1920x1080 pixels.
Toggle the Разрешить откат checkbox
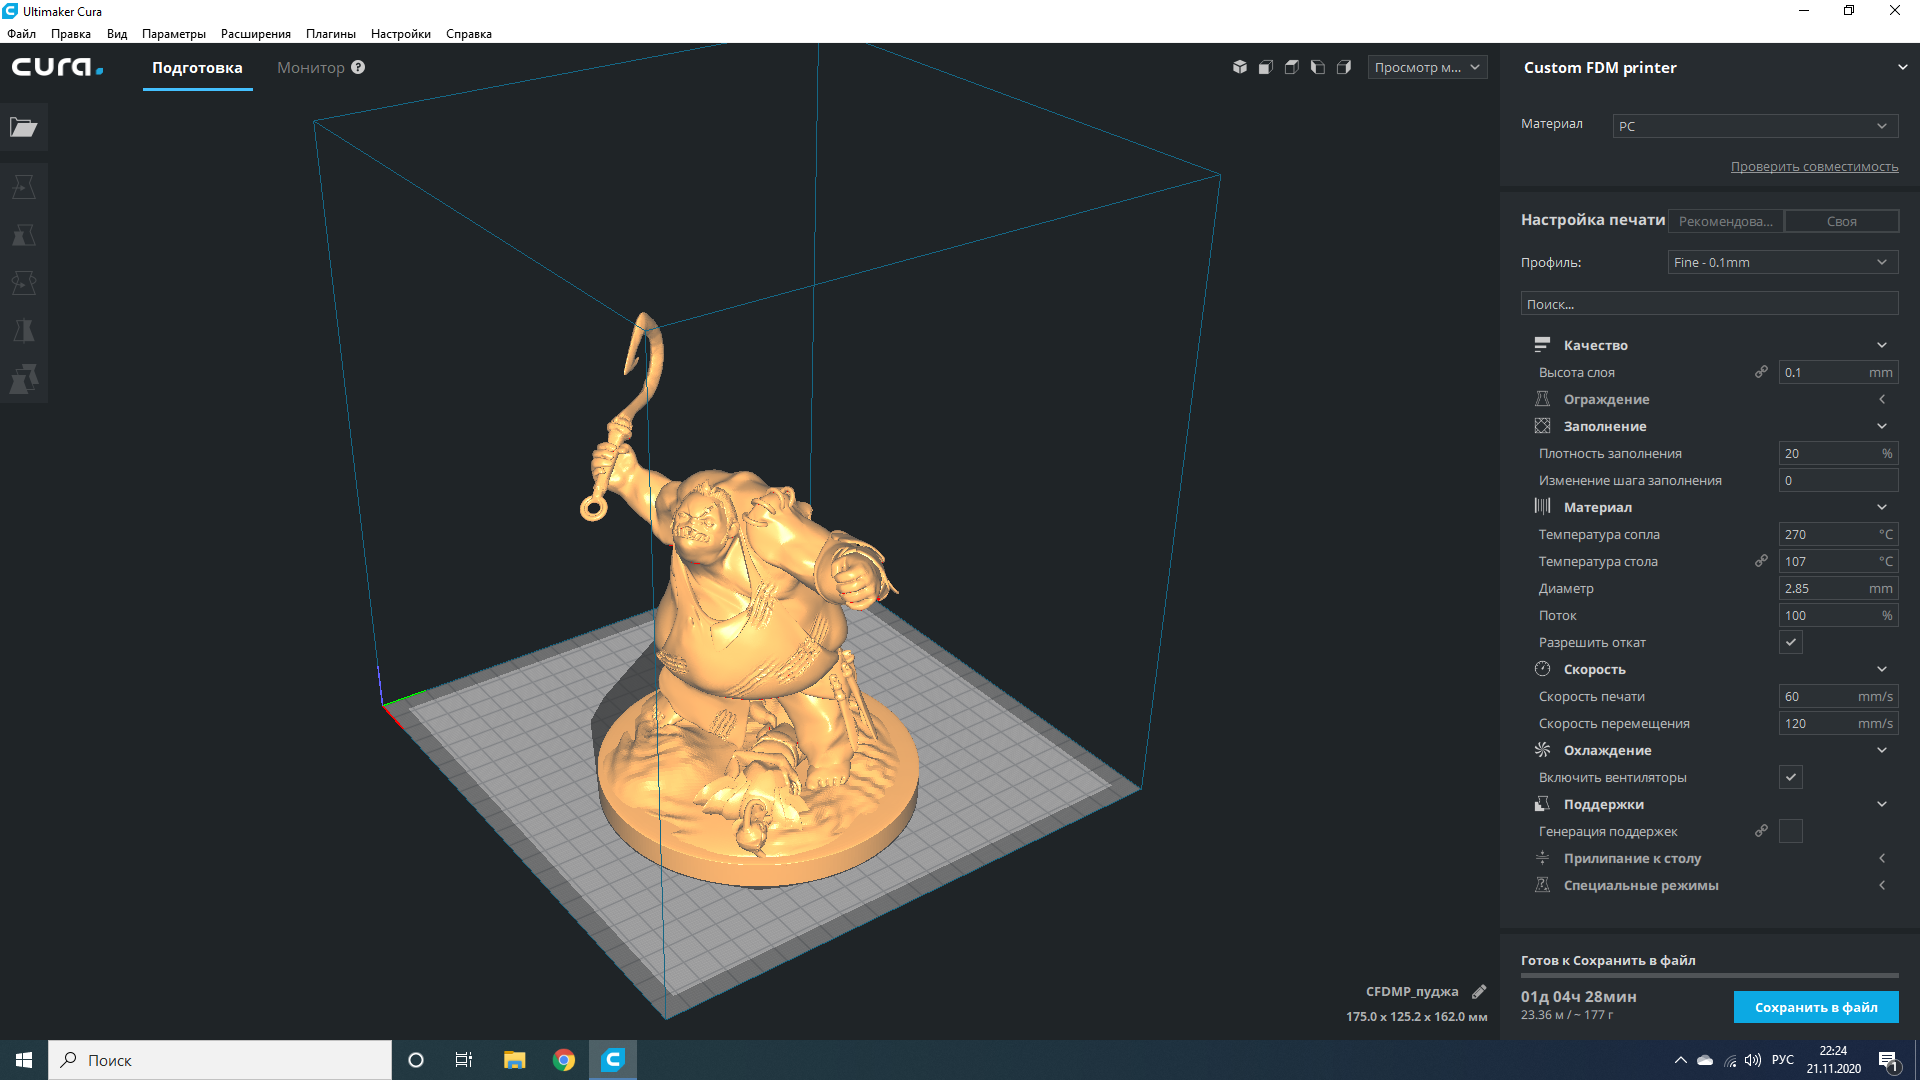coord(1790,642)
